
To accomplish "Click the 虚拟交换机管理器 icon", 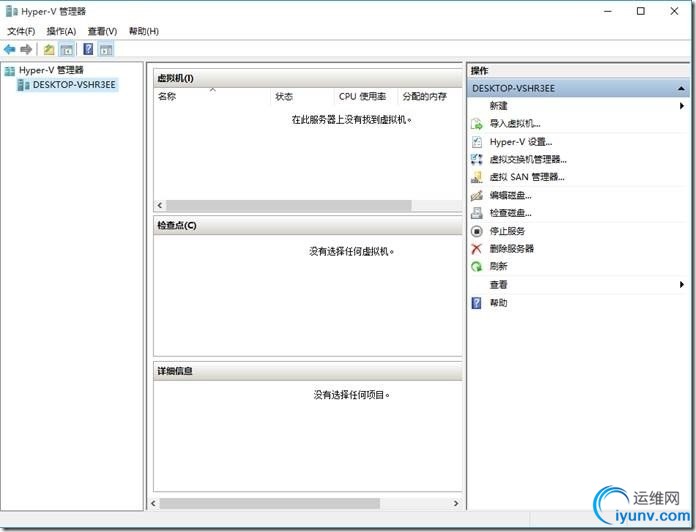I will point(476,159).
